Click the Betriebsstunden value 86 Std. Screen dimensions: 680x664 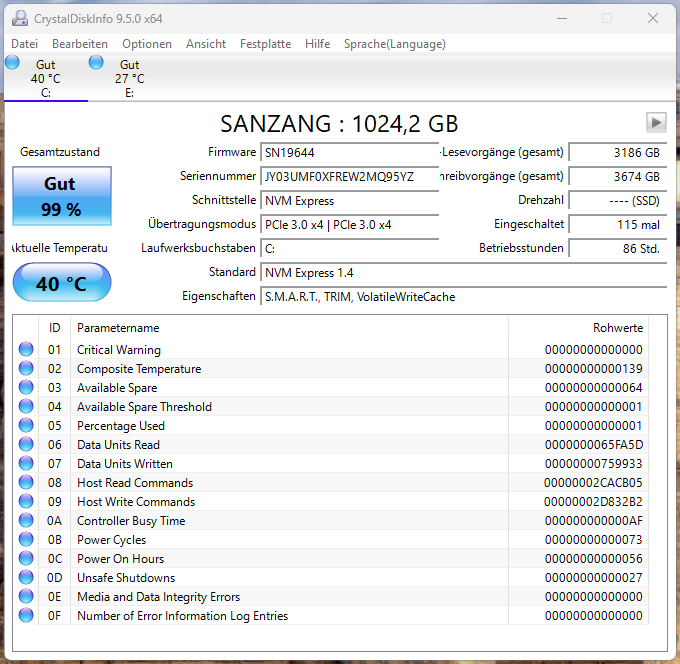tap(618, 249)
